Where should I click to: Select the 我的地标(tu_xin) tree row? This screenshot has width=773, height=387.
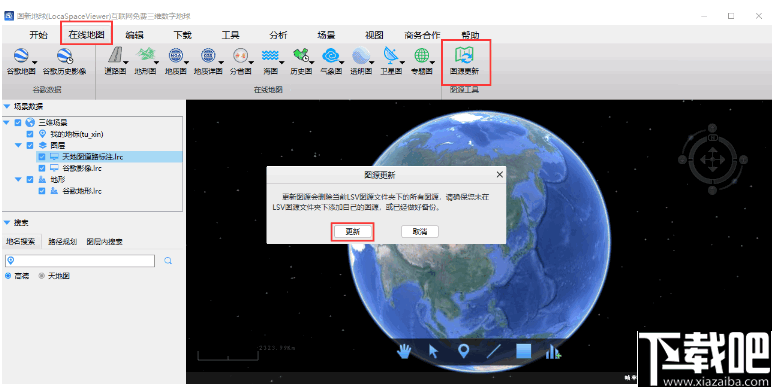[x=104, y=134]
